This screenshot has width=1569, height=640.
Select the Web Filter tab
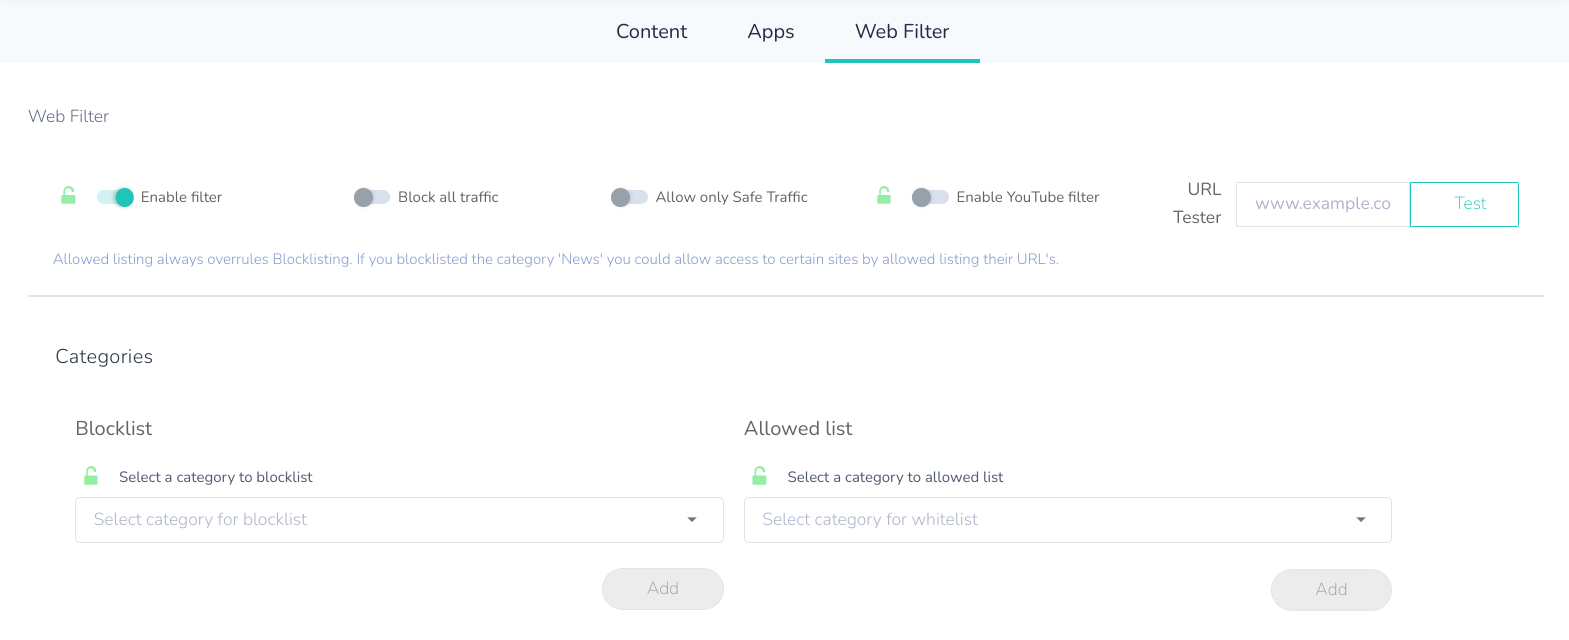point(902,31)
